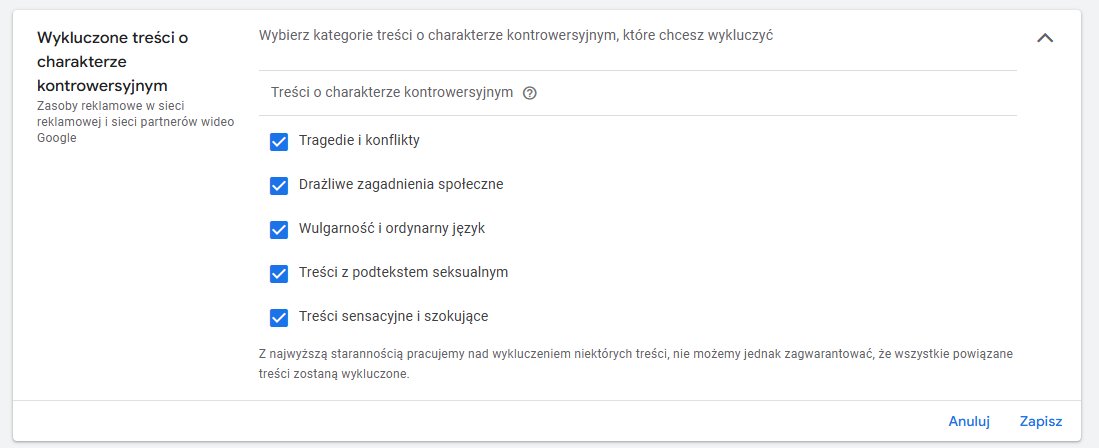
Task: Untick the Treści z podtekstem seksualnym checkbox
Action: 279,273
